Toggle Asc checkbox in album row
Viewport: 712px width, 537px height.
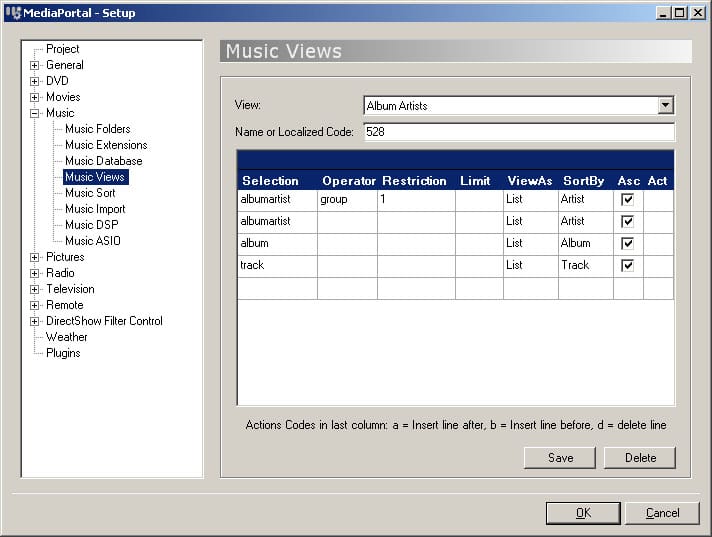pos(627,243)
